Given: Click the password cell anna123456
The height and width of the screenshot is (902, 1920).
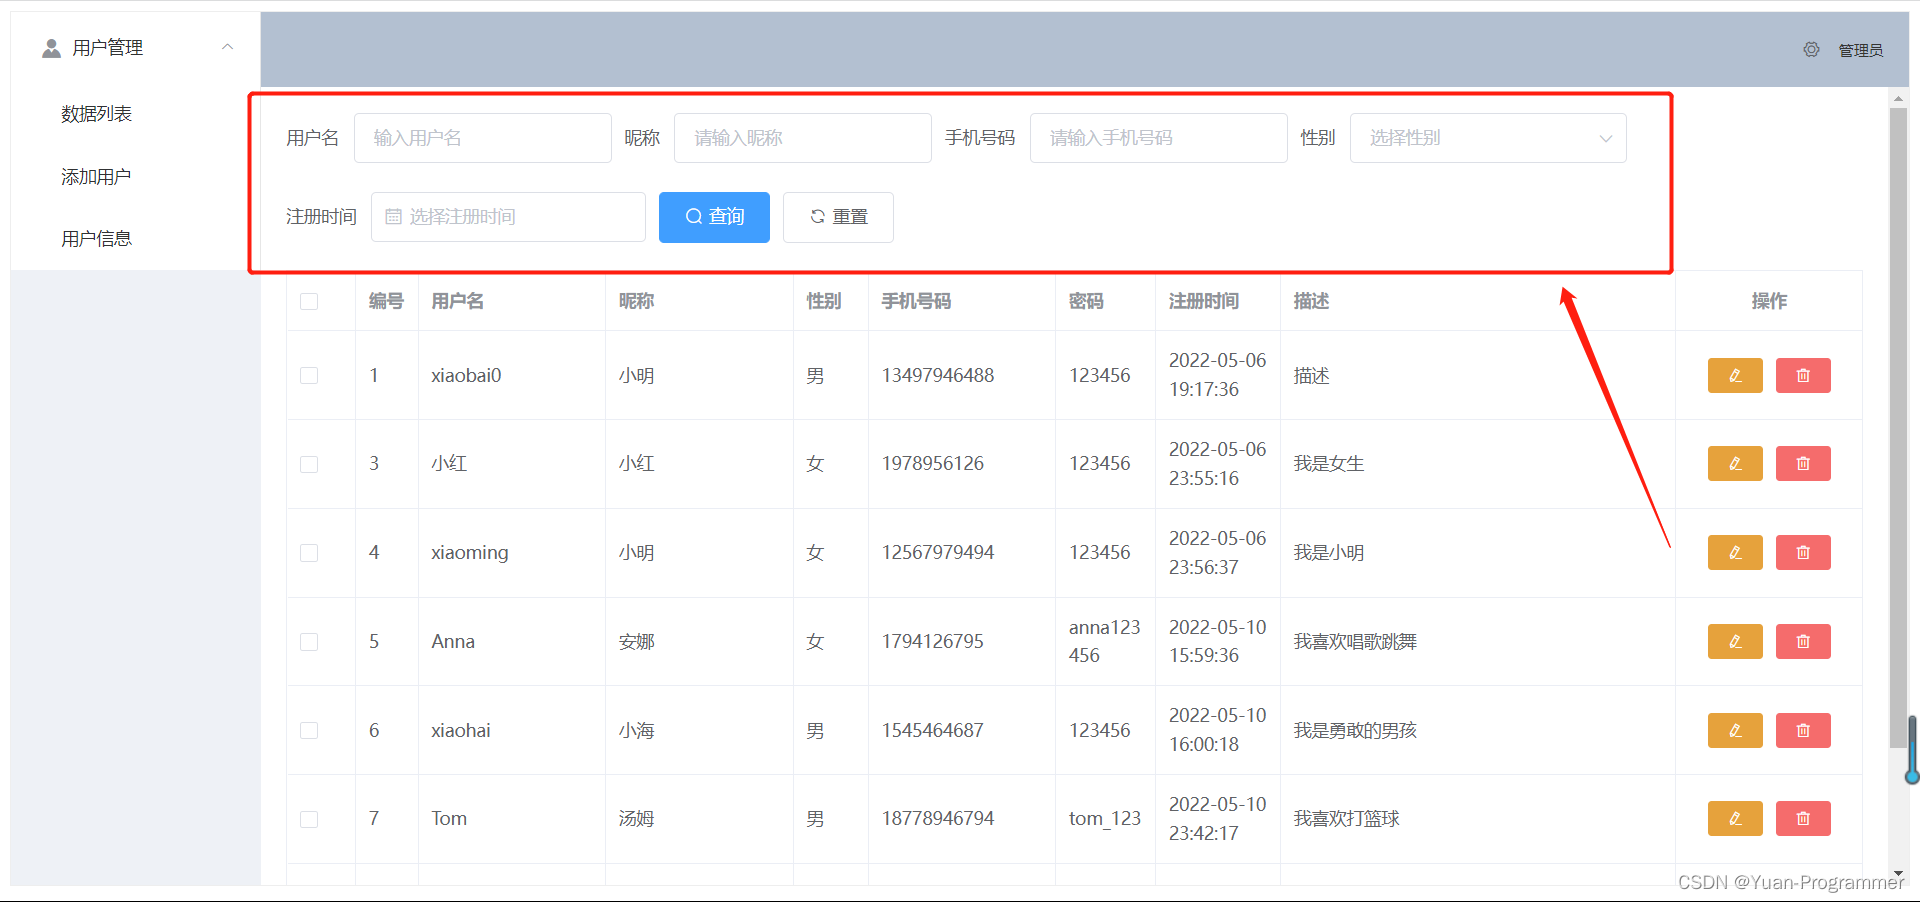Looking at the screenshot, I should (1105, 642).
